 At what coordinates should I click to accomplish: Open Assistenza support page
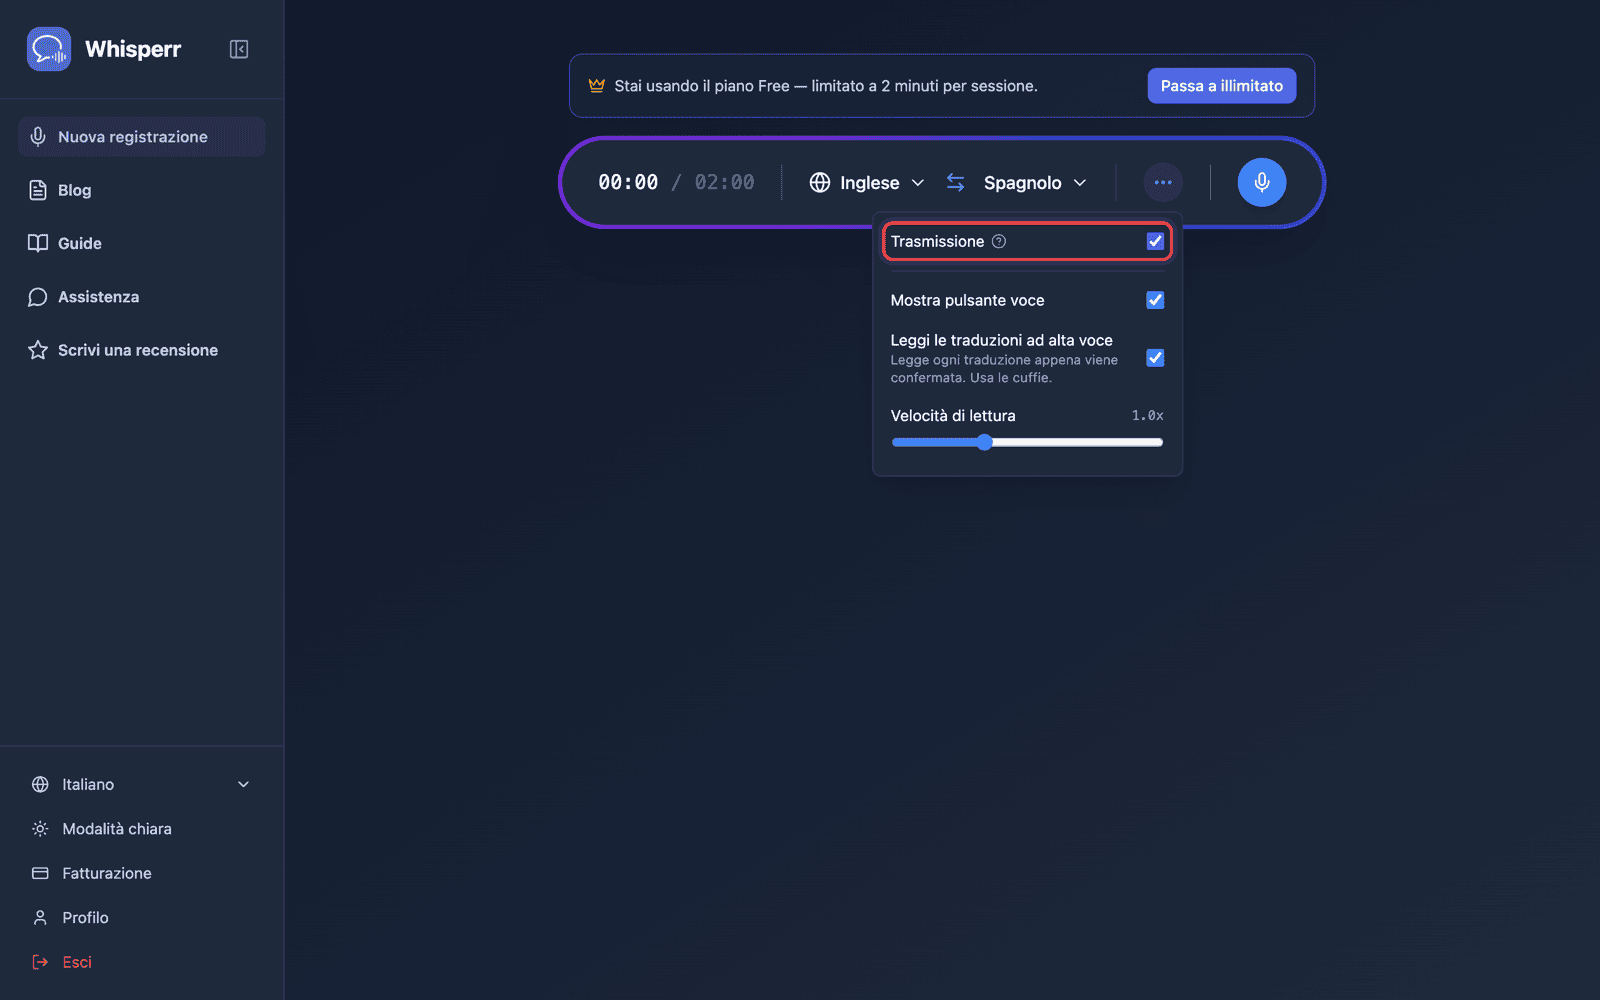[141, 297]
